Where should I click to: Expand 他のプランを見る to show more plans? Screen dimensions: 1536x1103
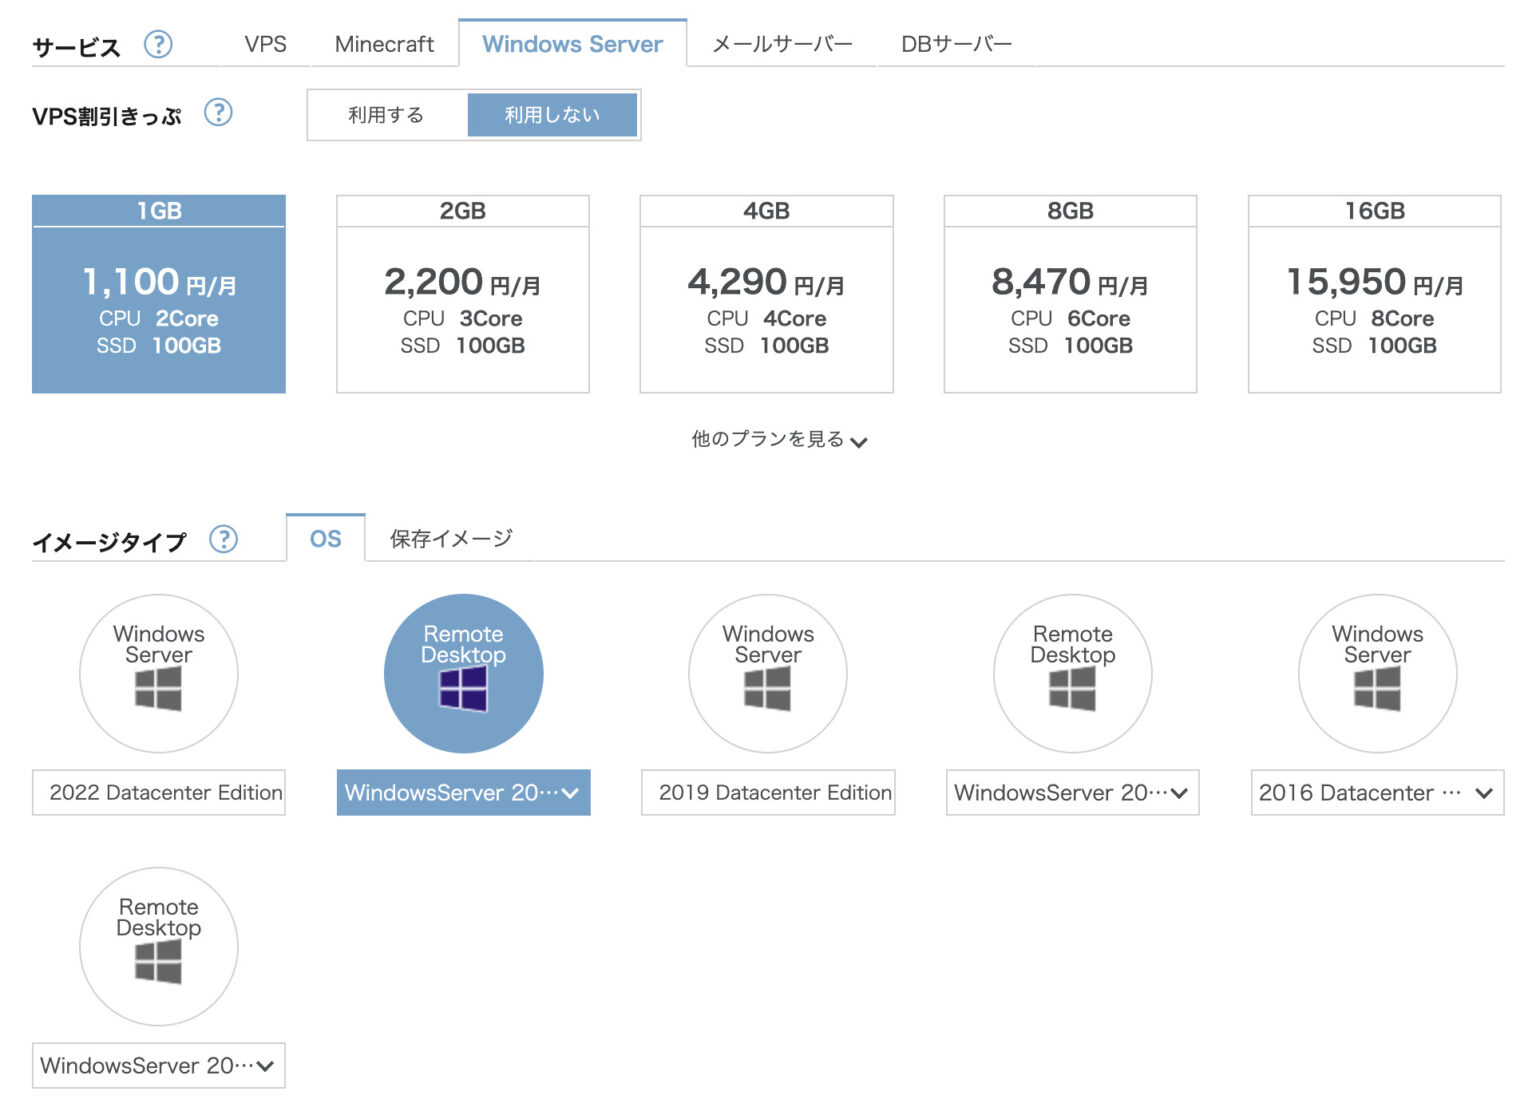[779, 439]
